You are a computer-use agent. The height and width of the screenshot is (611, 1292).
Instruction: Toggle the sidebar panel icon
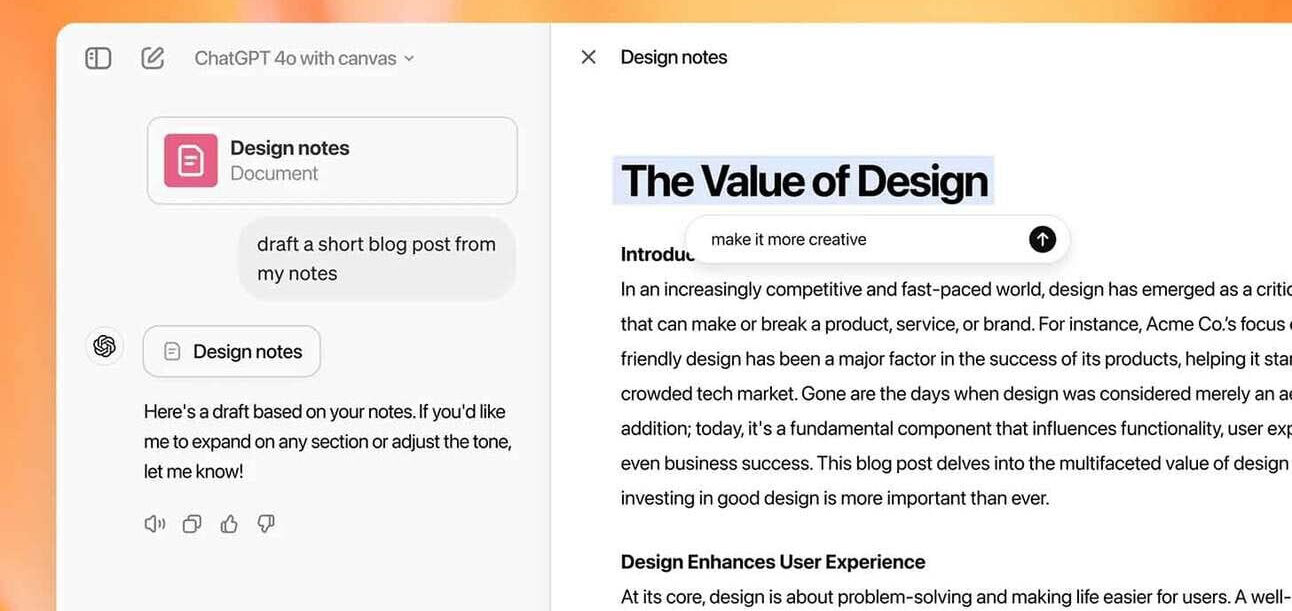(98, 58)
